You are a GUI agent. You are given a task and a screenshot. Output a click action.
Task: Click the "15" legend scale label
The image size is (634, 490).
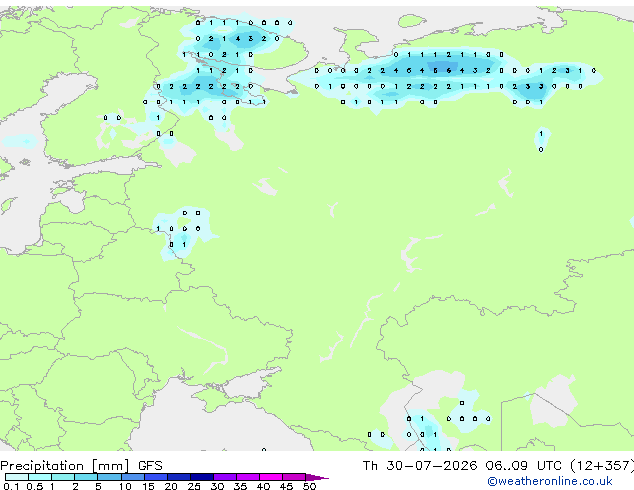coord(148,486)
